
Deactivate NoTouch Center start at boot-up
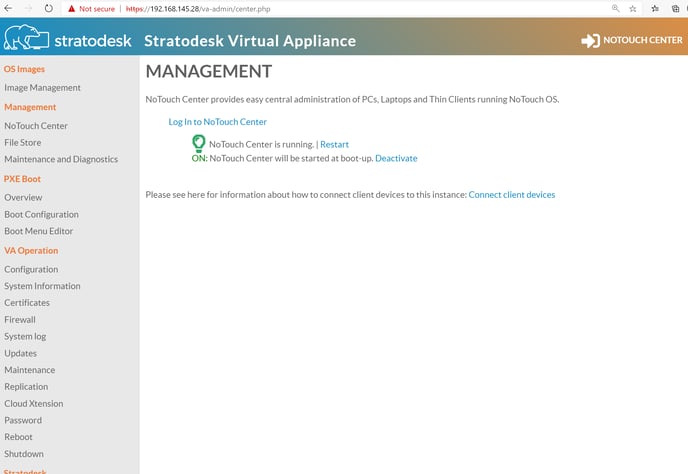[x=396, y=158]
